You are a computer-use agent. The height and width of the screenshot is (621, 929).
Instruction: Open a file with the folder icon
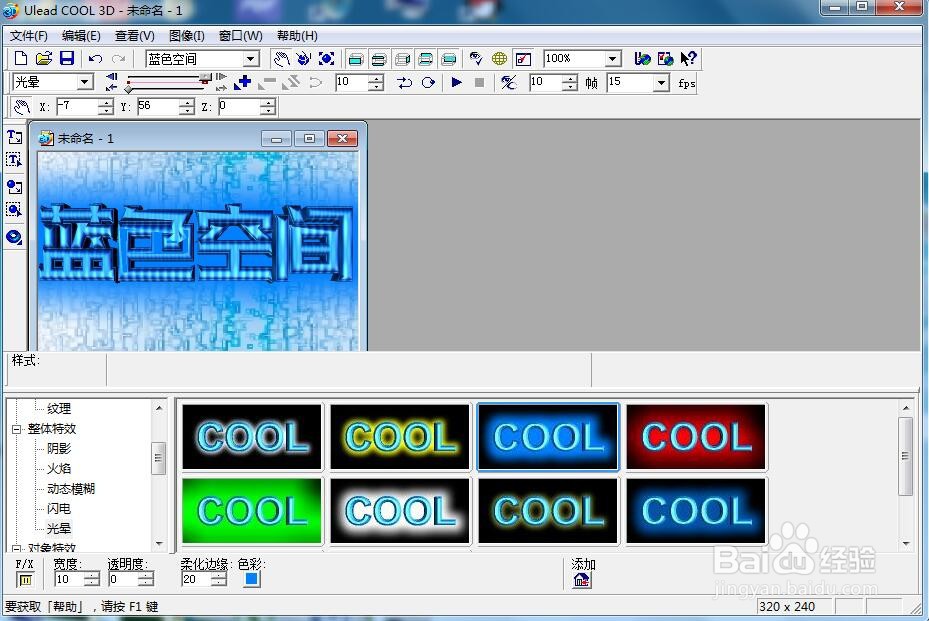pyautogui.click(x=44, y=58)
